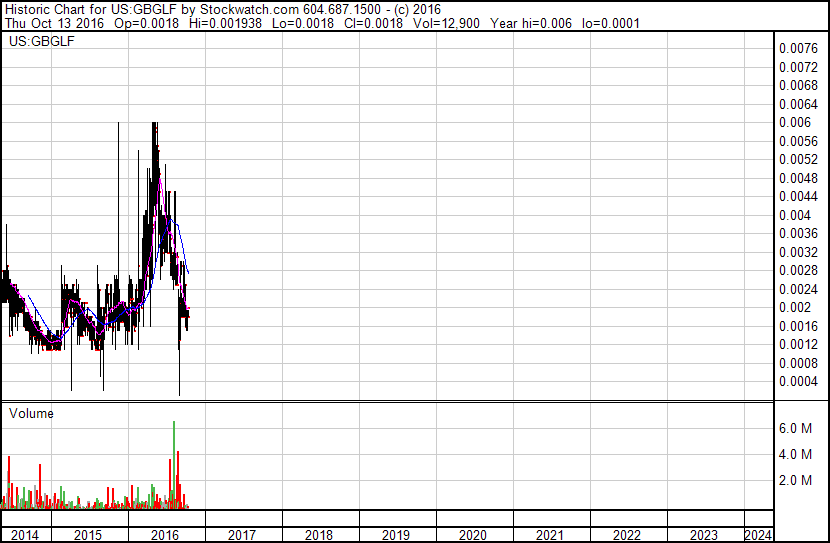This screenshot has width=830, height=543.
Task: Click the 0.002 price axis label
Action: point(795,307)
